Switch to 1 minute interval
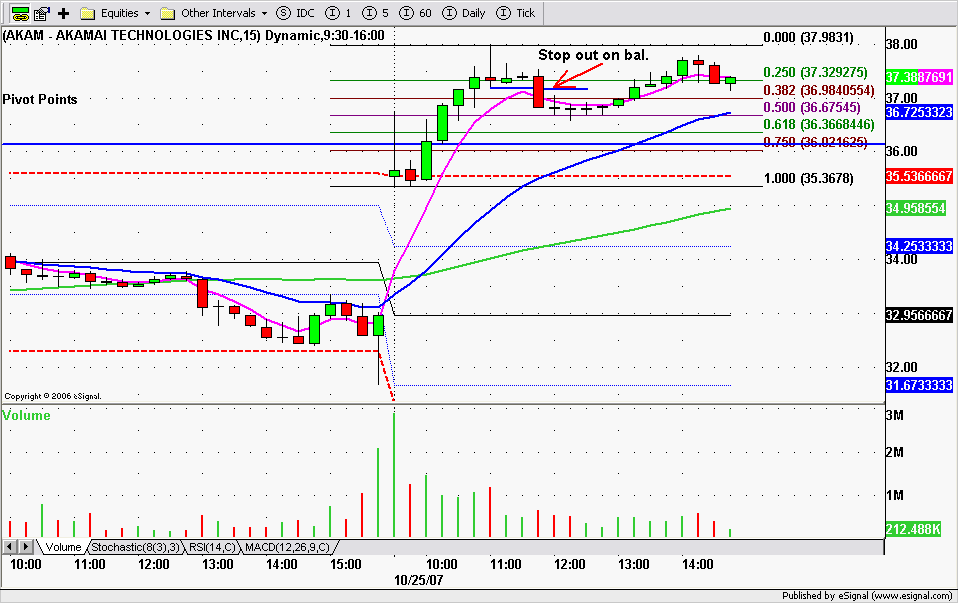 click(338, 13)
